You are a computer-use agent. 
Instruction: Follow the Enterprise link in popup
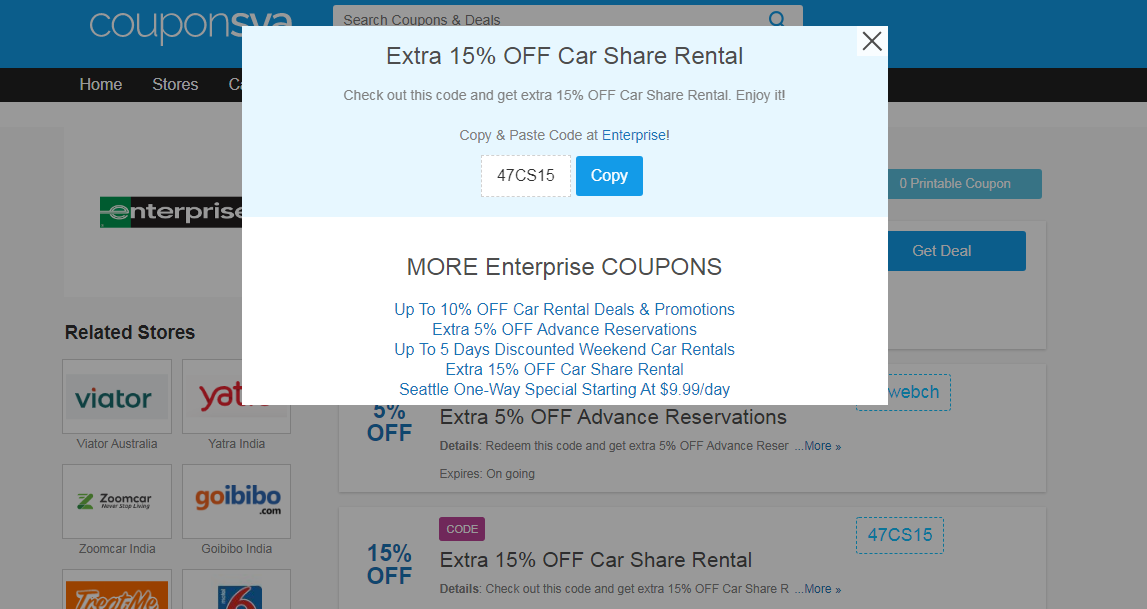pyautogui.click(x=633, y=135)
